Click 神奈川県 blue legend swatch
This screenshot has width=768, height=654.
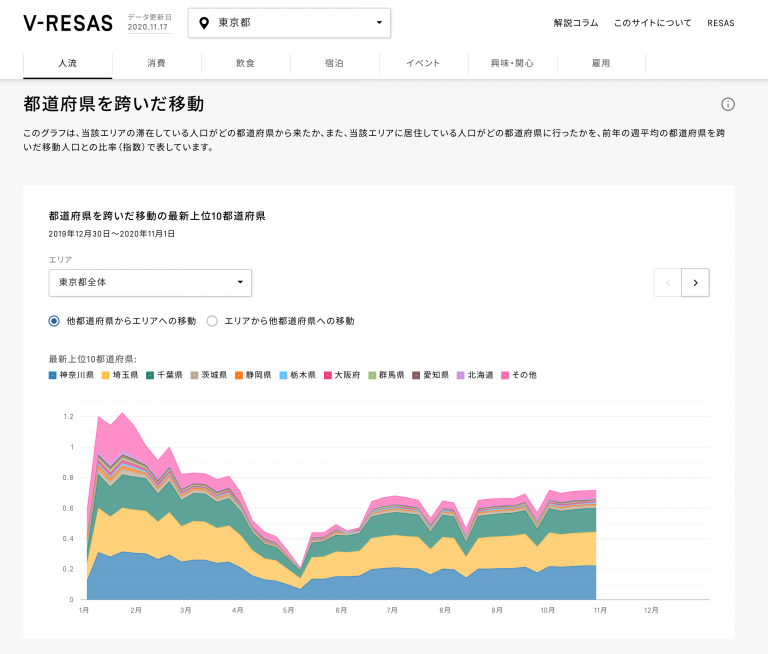click(x=52, y=375)
